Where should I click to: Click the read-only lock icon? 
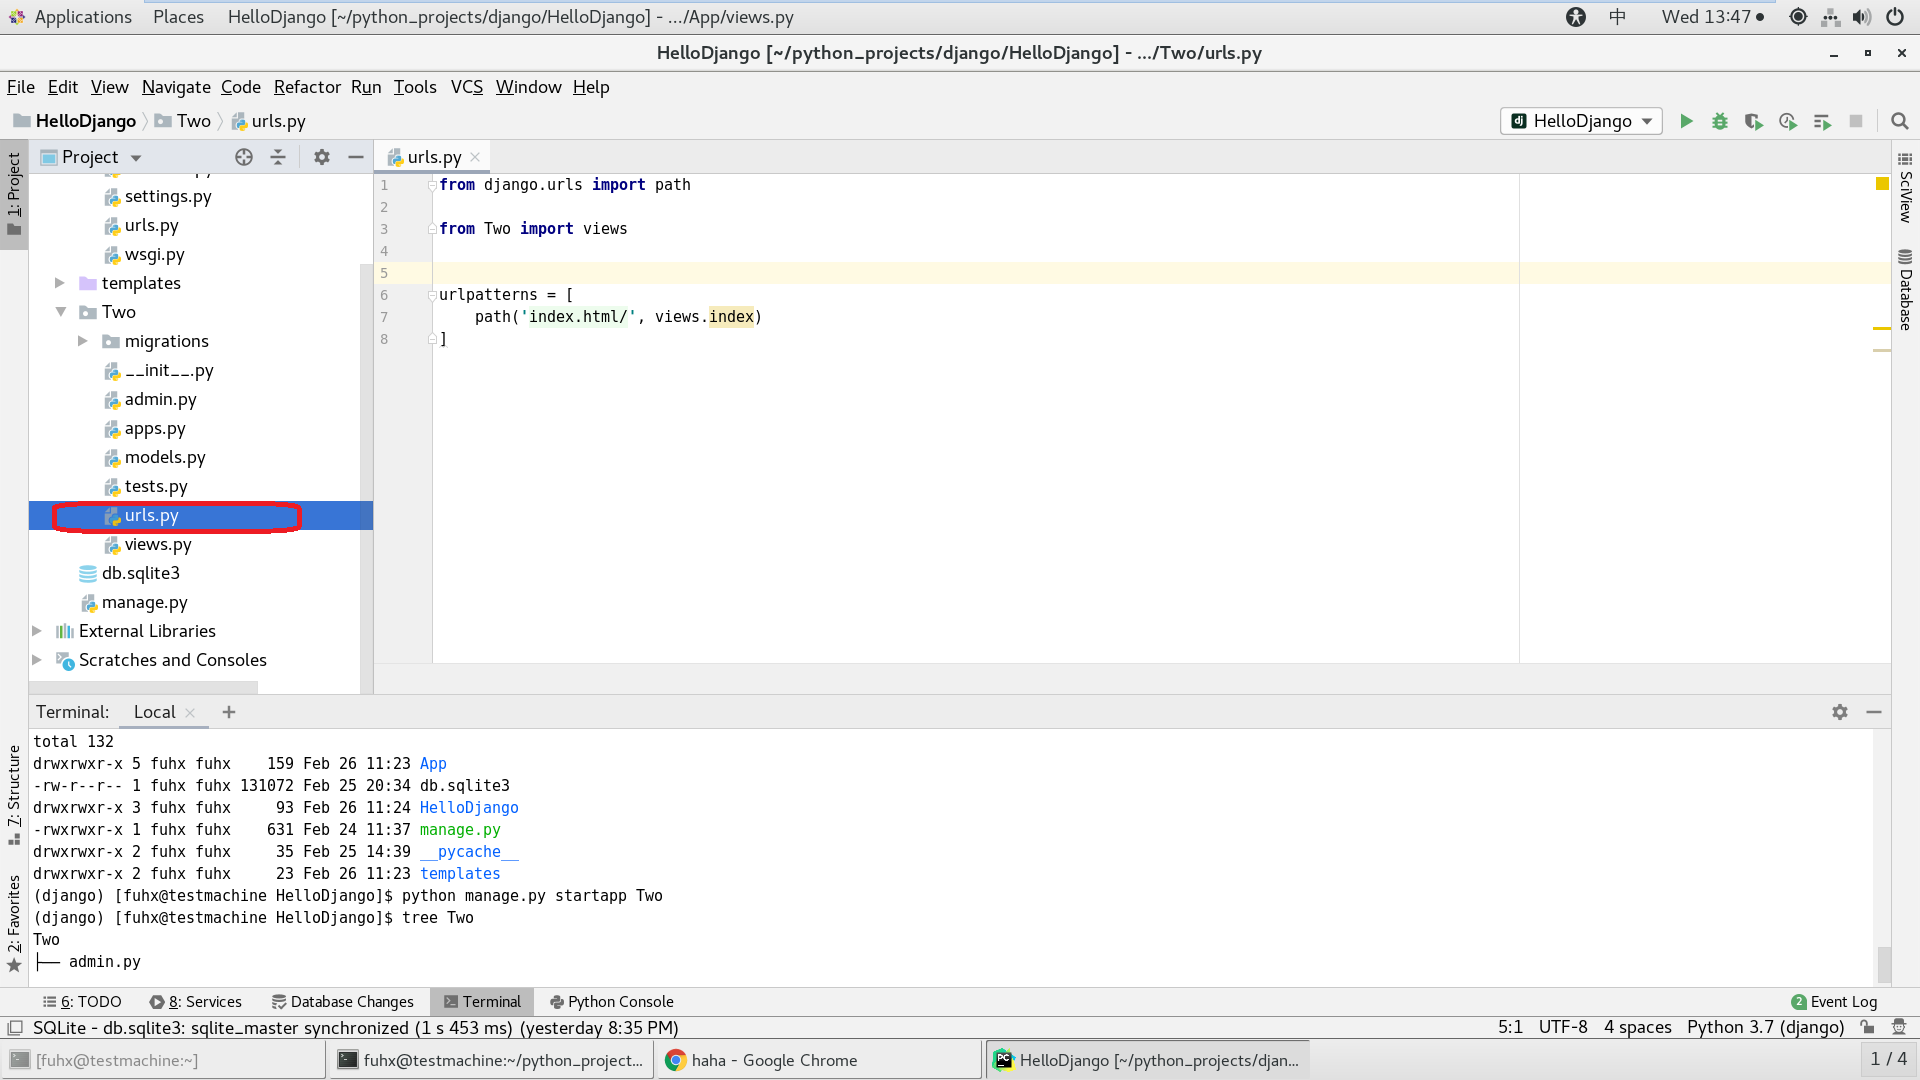pyautogui.click(x=1867, y=1027)
